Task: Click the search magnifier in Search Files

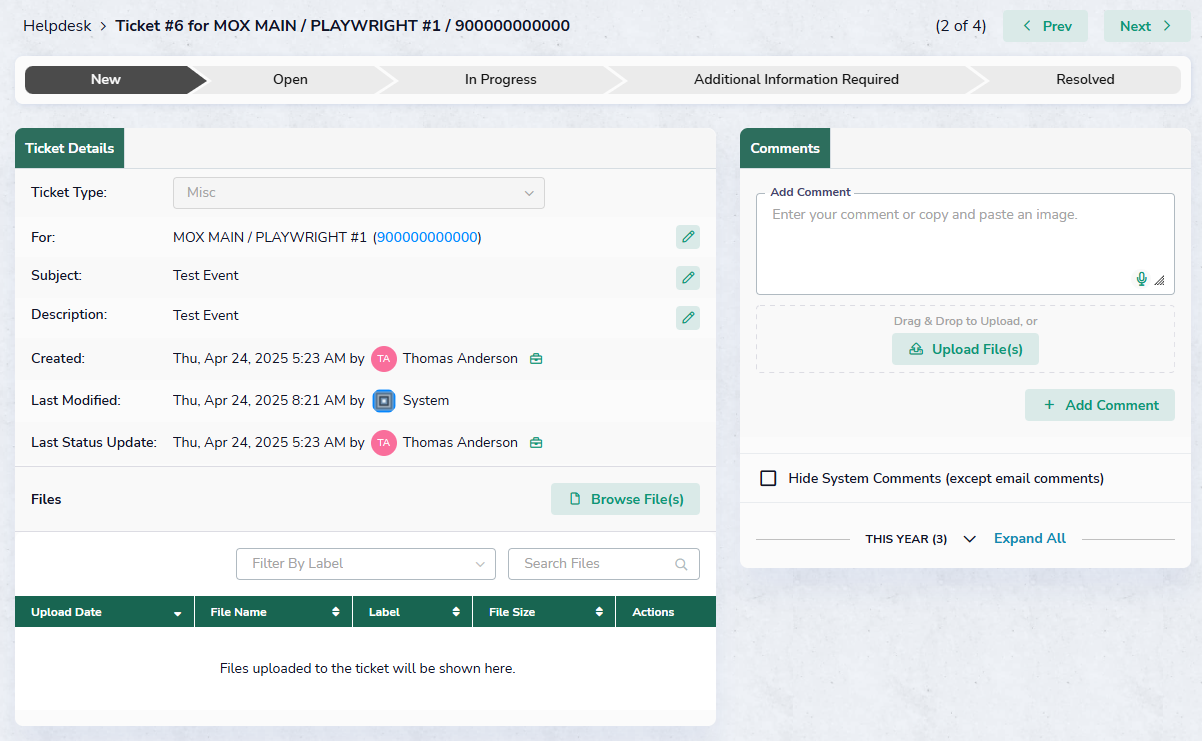Action: (681, 564)
